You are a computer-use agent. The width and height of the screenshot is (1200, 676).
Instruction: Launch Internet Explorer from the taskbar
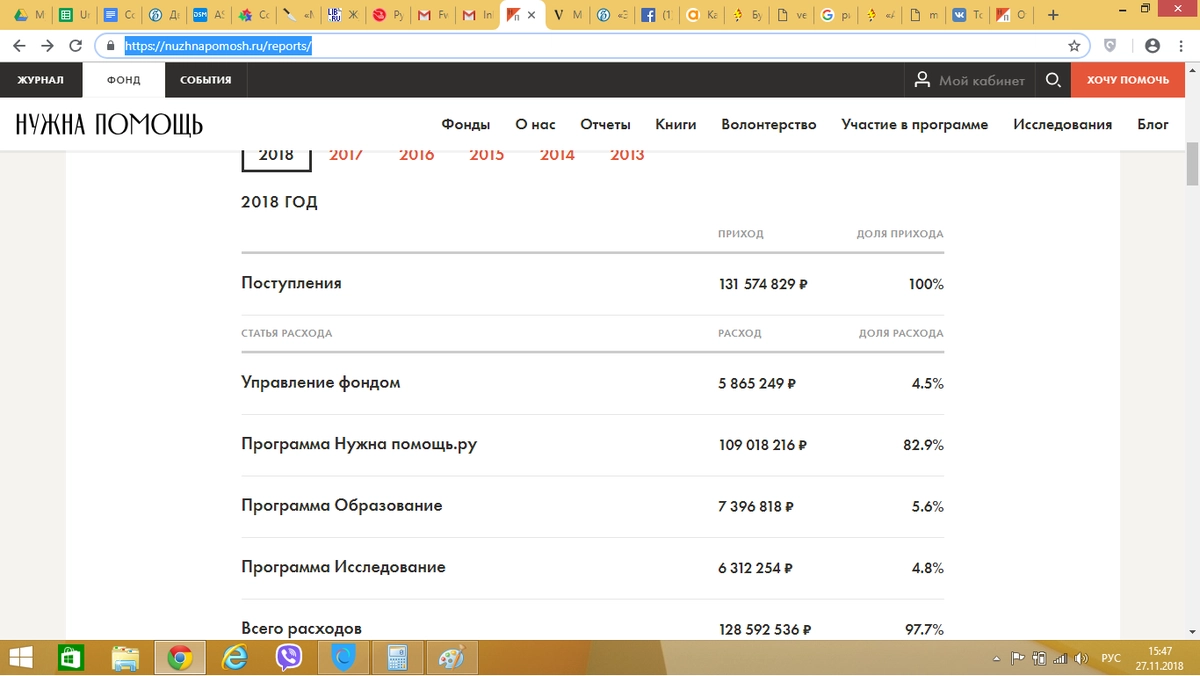point(235,657)
